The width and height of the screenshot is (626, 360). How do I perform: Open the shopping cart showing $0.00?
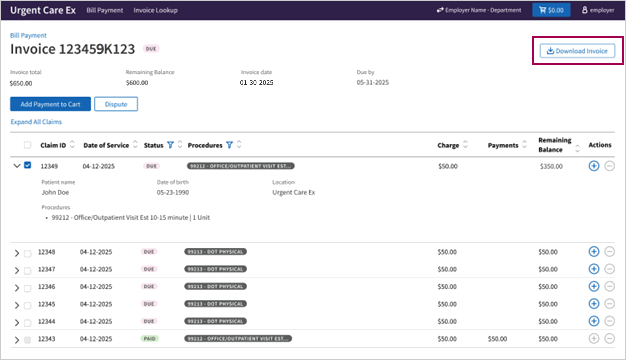(551, 10)
